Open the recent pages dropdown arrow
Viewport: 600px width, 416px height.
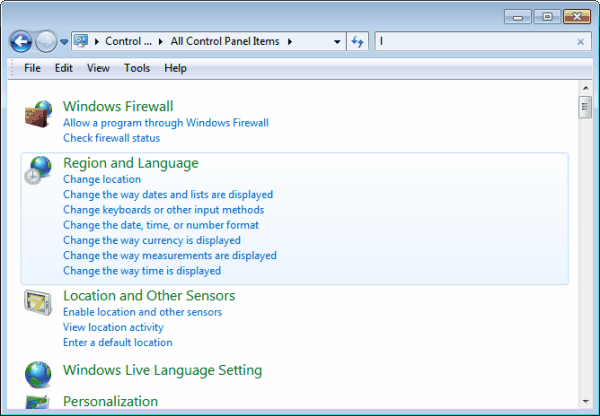[64, 42]
